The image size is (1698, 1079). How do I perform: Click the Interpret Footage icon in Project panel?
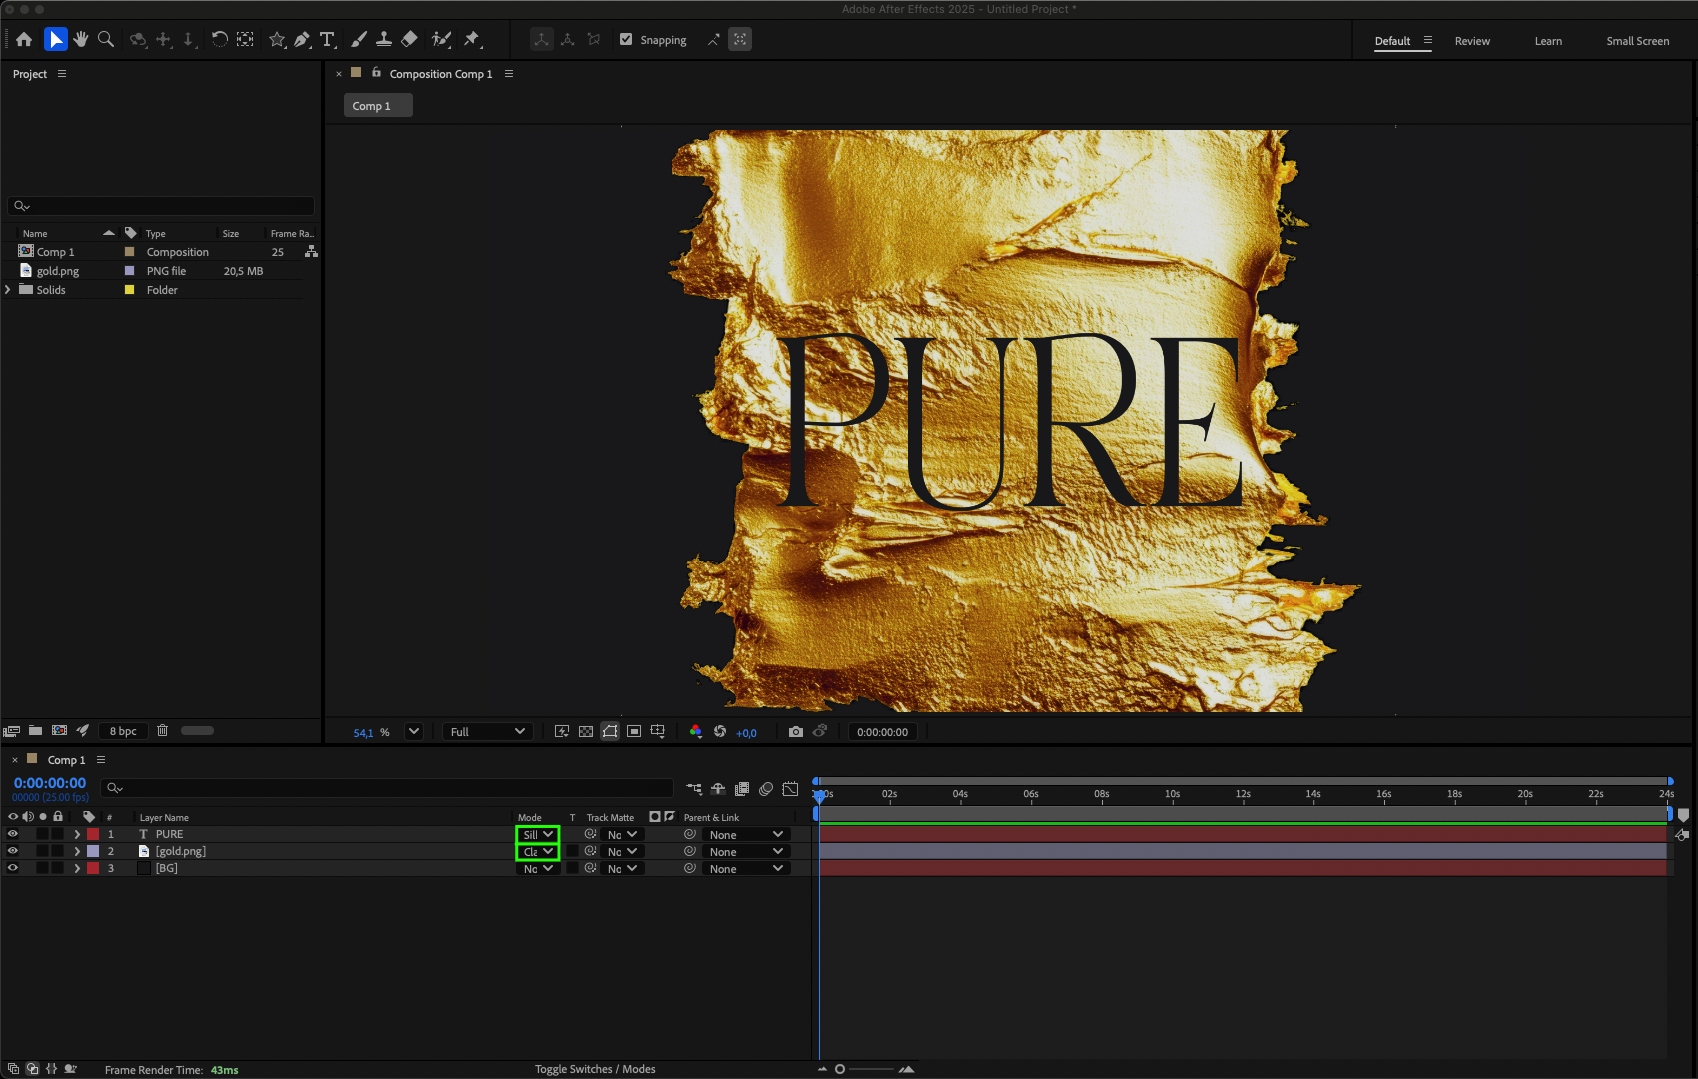tap(12, 731)
